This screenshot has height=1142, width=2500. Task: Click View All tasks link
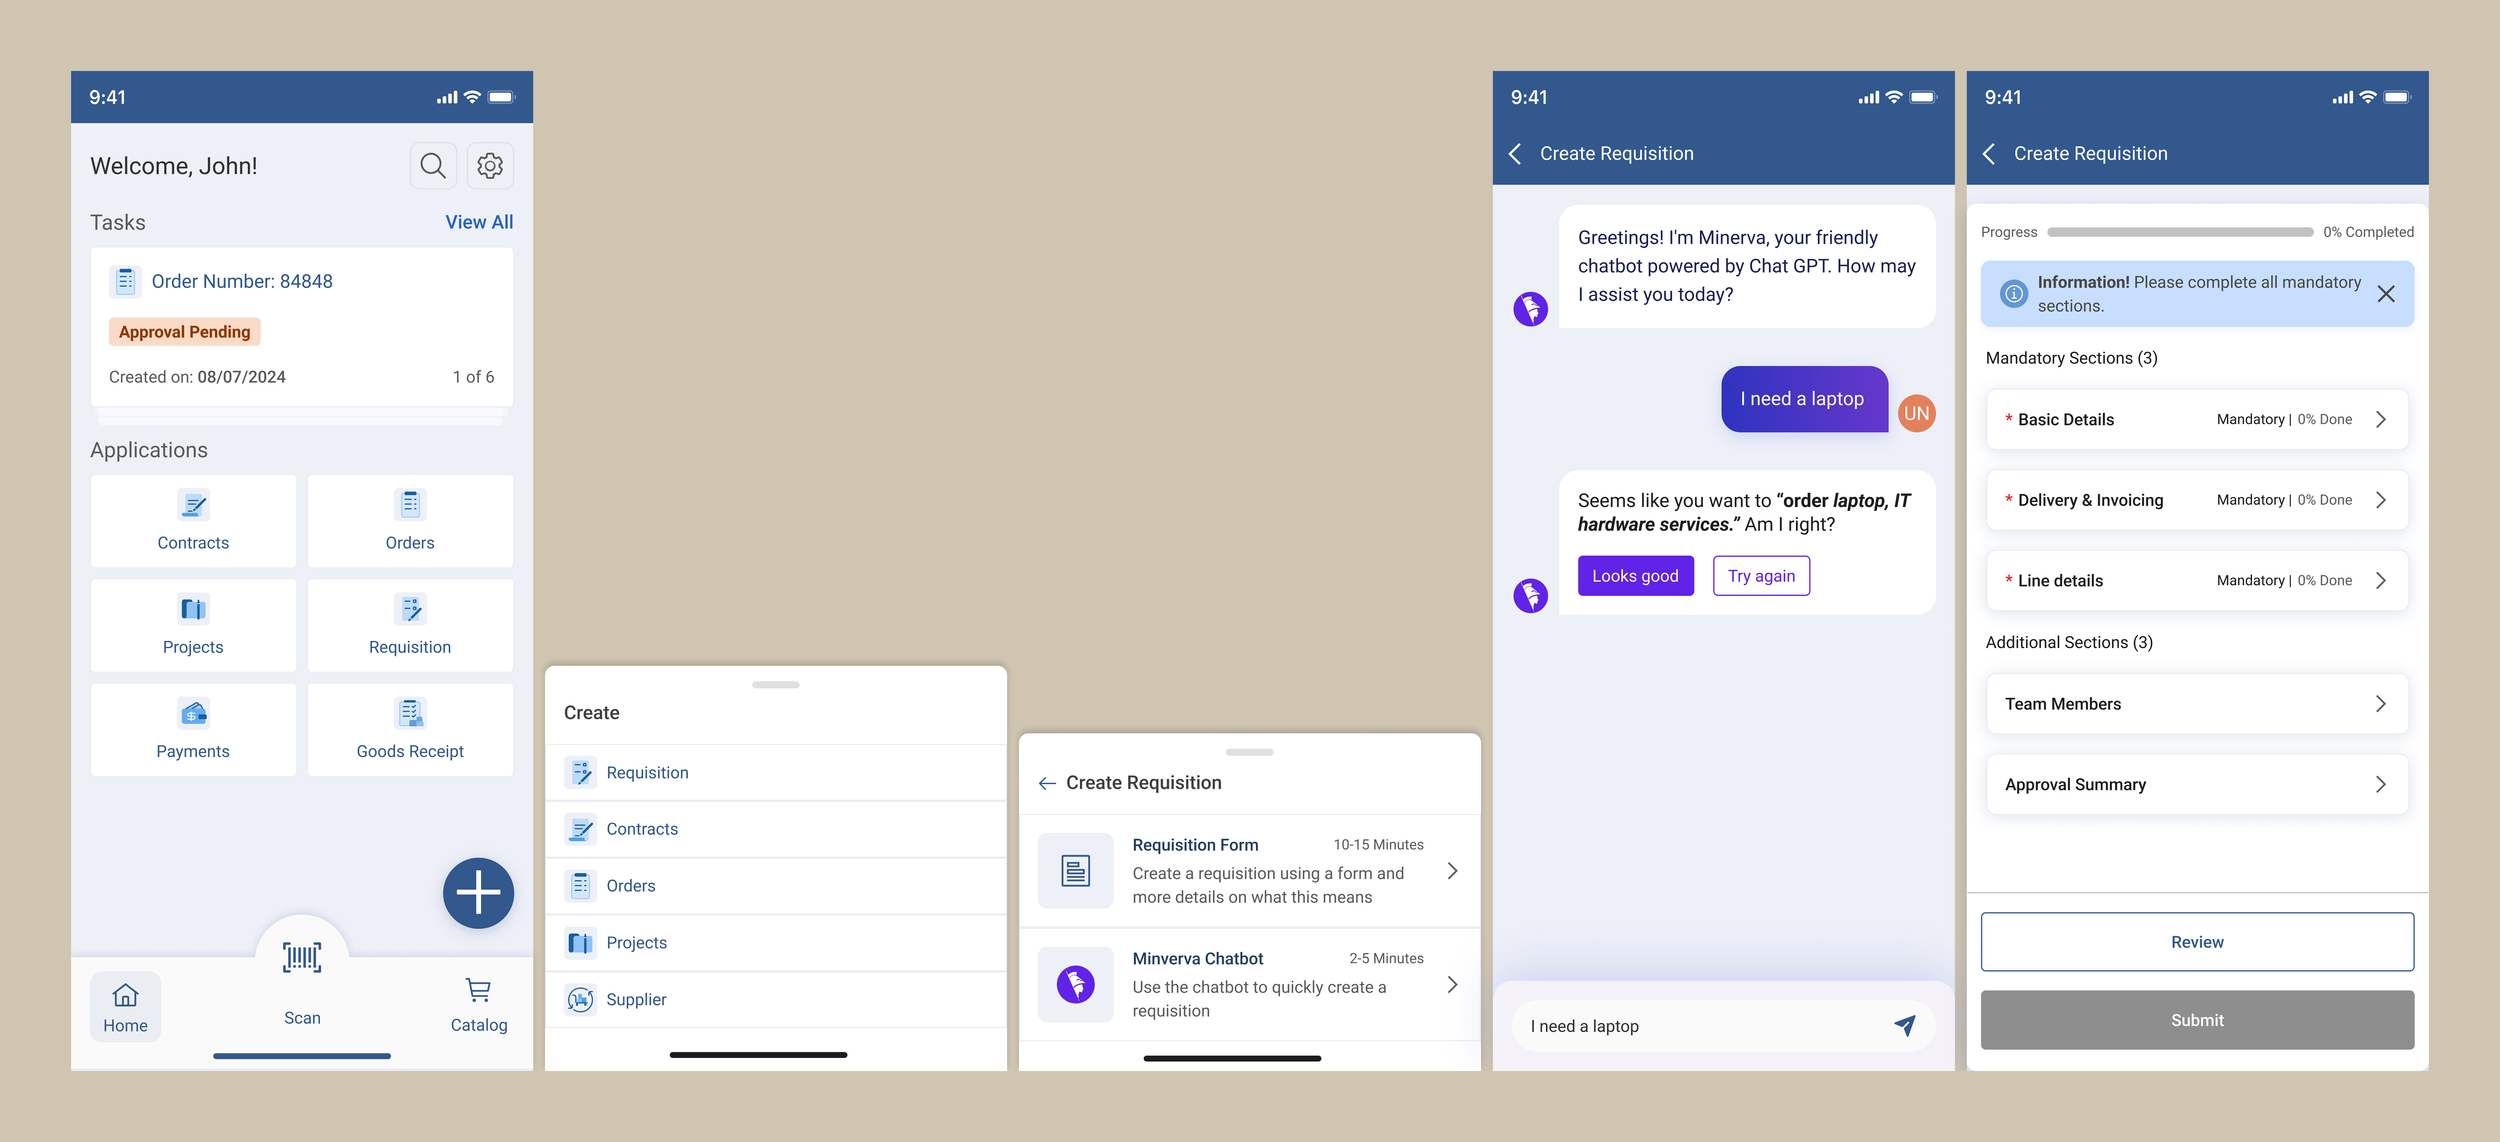pos(479,222)
